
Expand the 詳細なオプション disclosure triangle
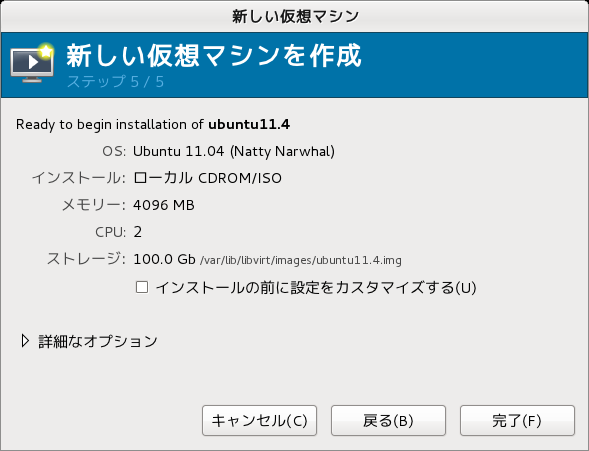(x=25, y=341)
